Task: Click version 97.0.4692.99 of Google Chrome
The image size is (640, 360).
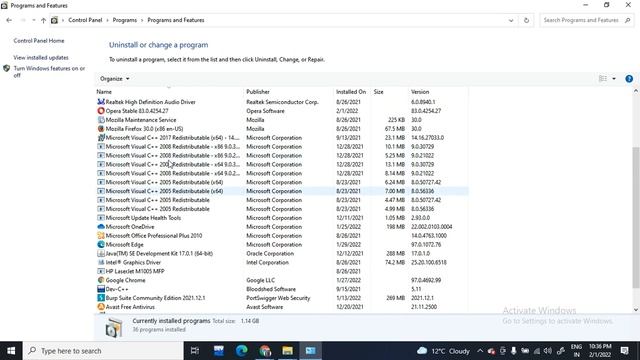Action: pyautogui.click(x=426, y=280)
